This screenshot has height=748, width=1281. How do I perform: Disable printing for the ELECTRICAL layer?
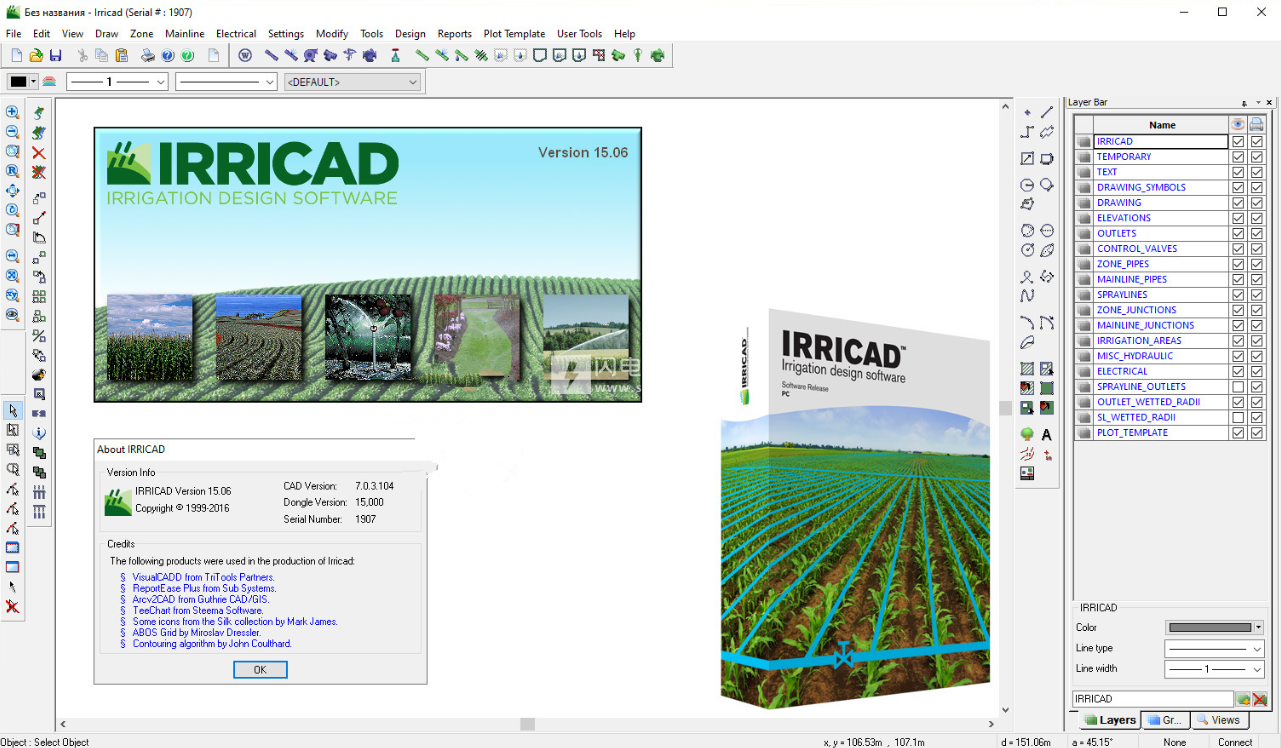pos(1257,372)
